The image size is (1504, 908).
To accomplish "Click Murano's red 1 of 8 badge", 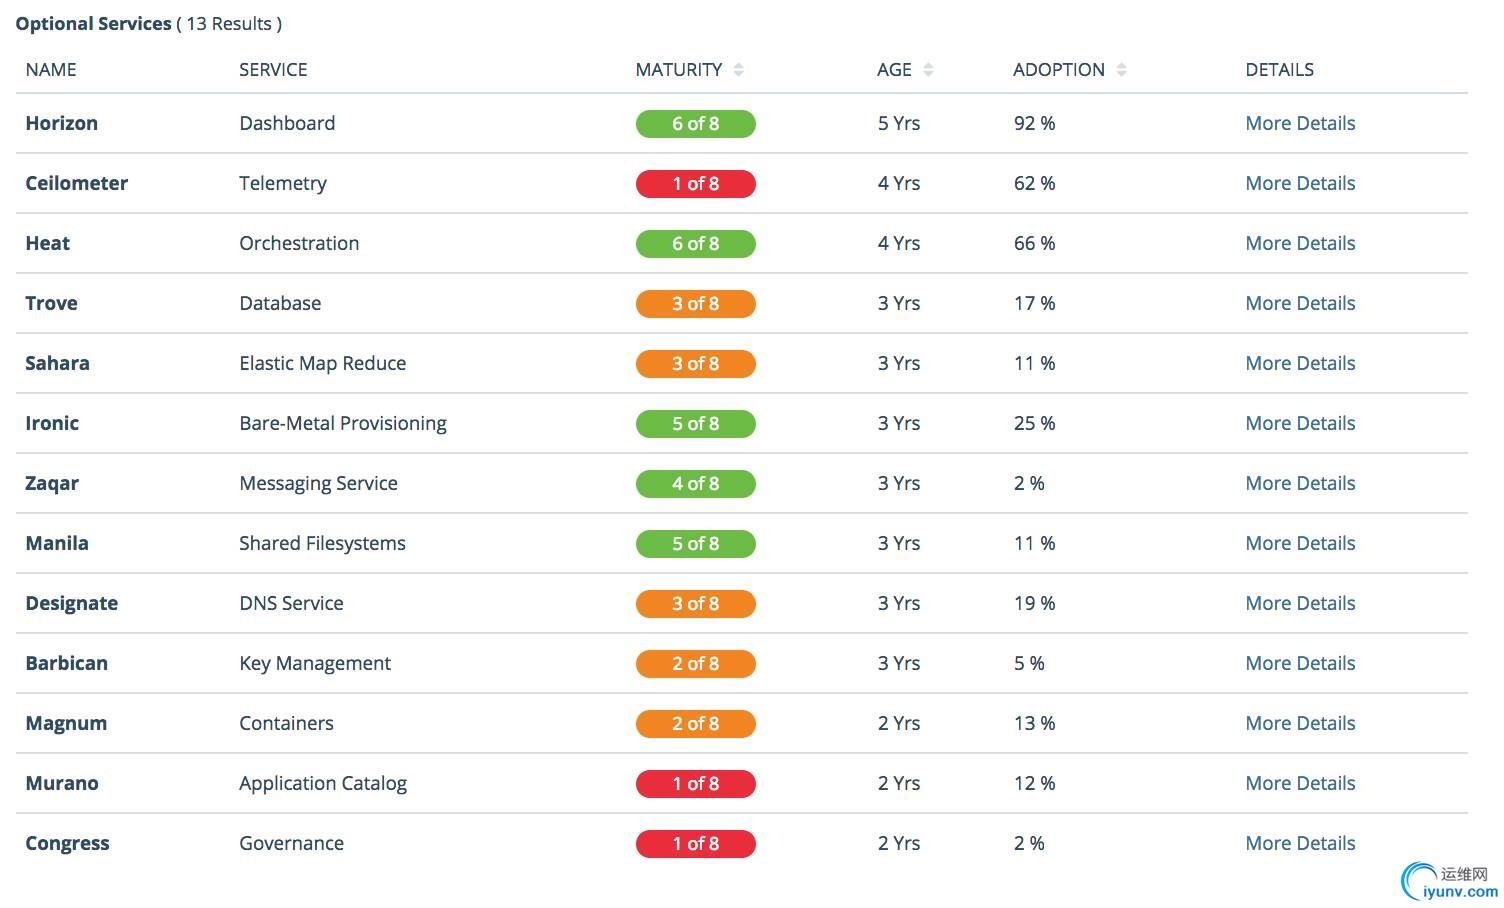I will coord(695,784).
